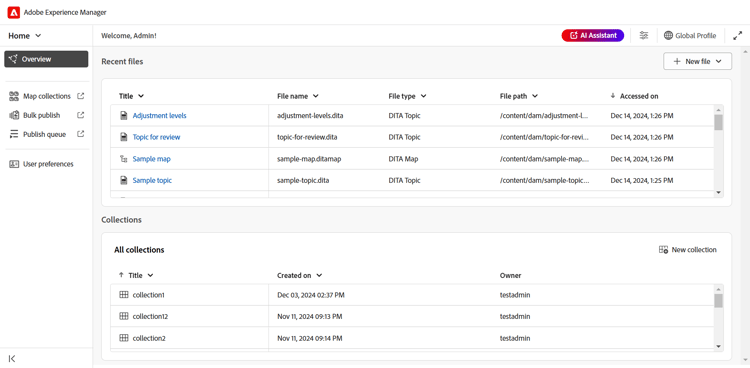Click the New collection icon button
The image size is (750, 368).
663,250
